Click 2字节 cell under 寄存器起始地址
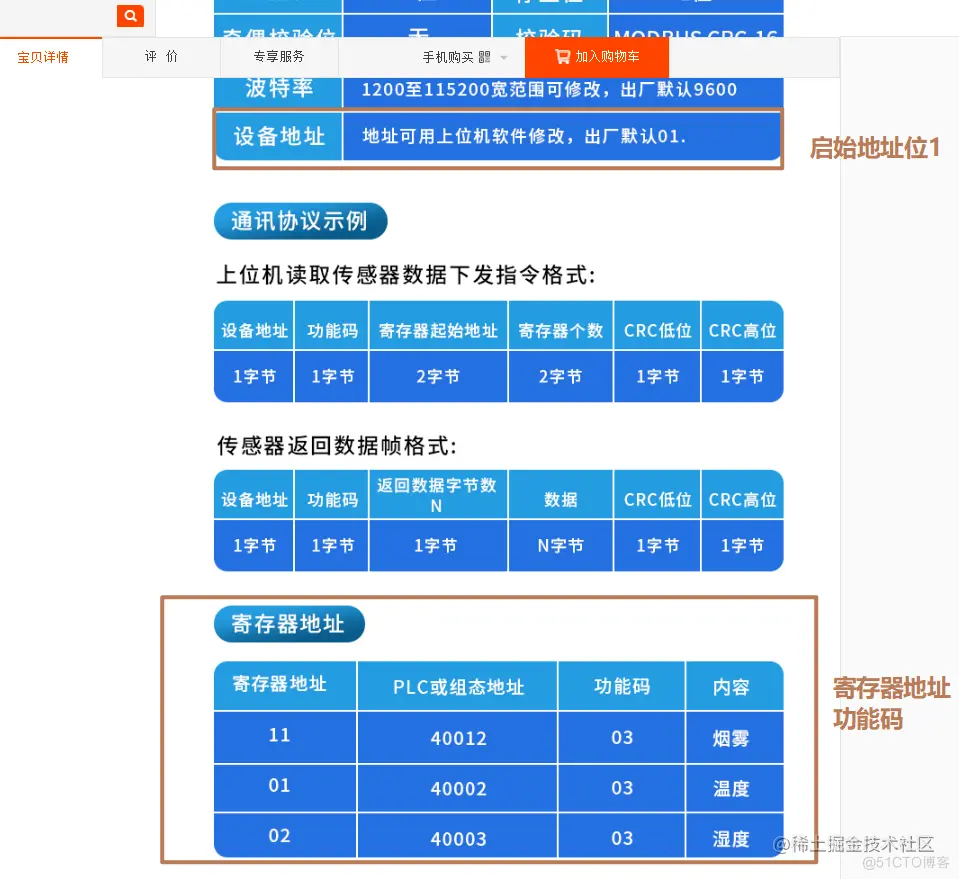Viewport: 959px width, 879px height. (438, 376)
